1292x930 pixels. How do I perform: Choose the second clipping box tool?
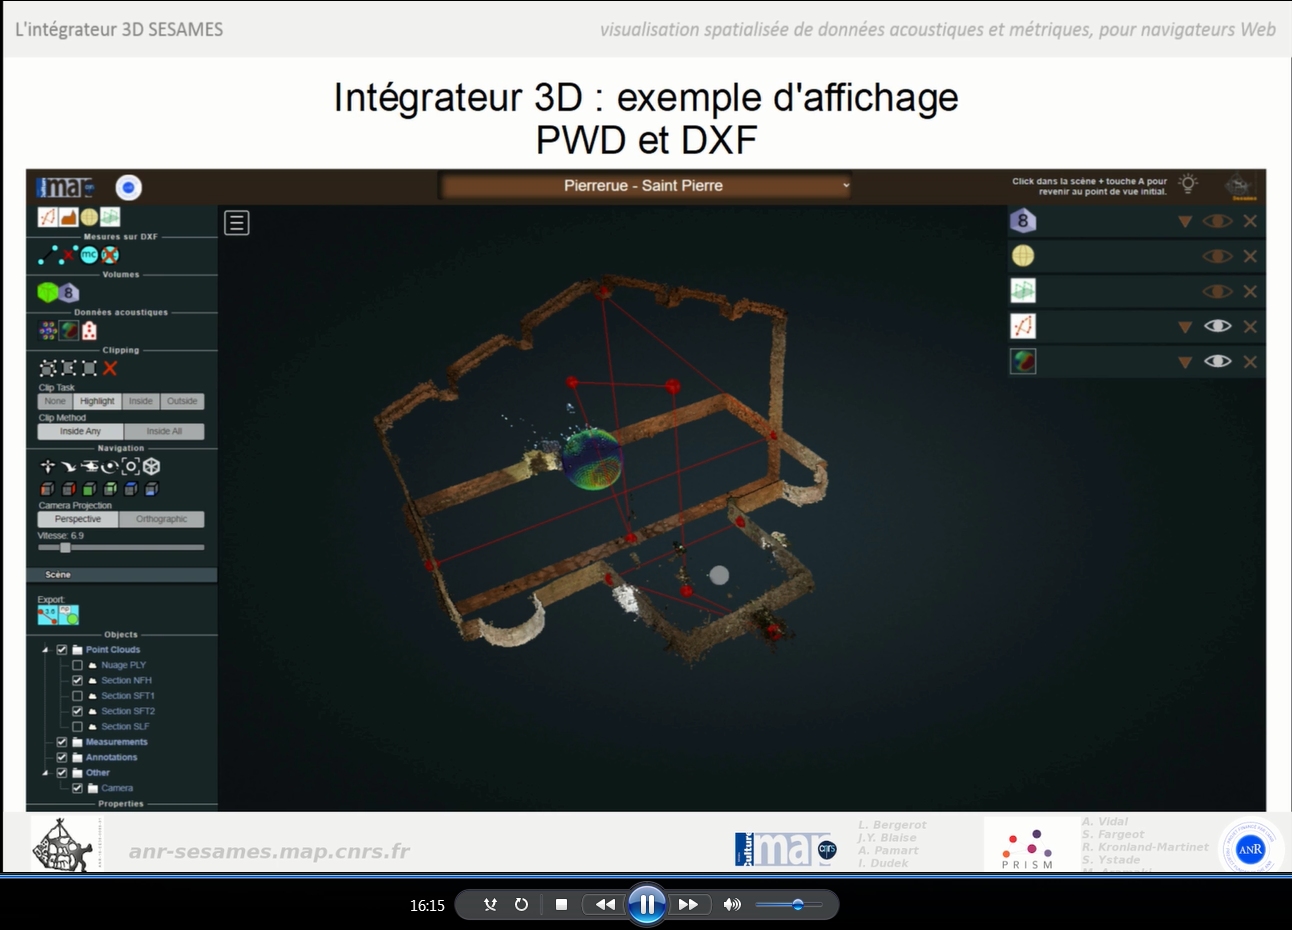(68, 368)
